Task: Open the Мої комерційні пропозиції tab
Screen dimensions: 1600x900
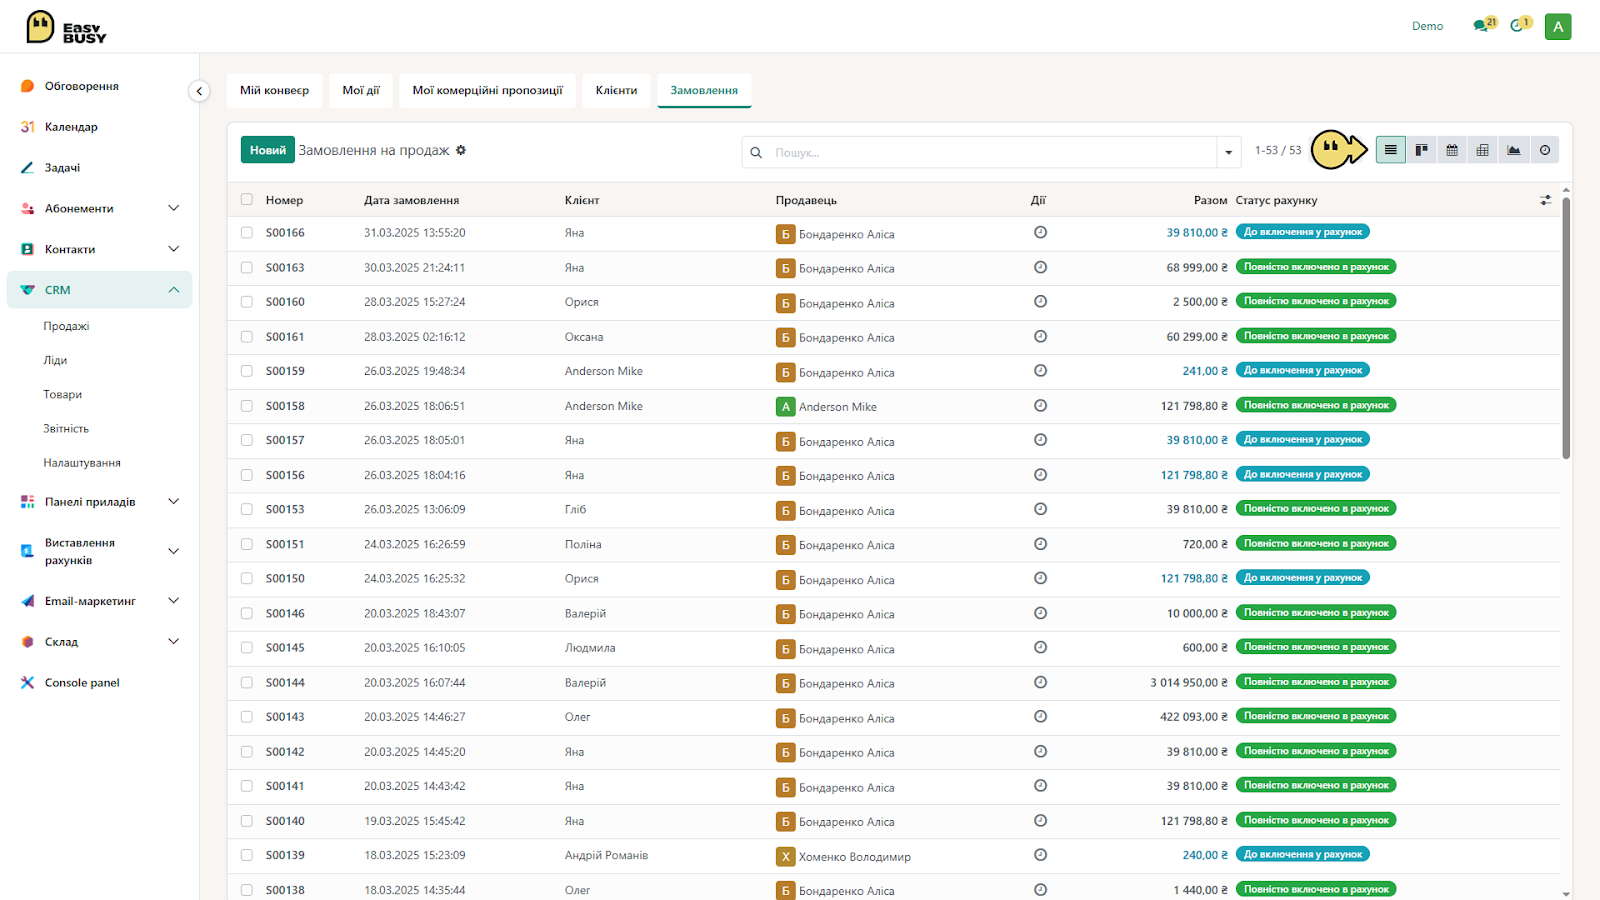Action: click(488, 90)
